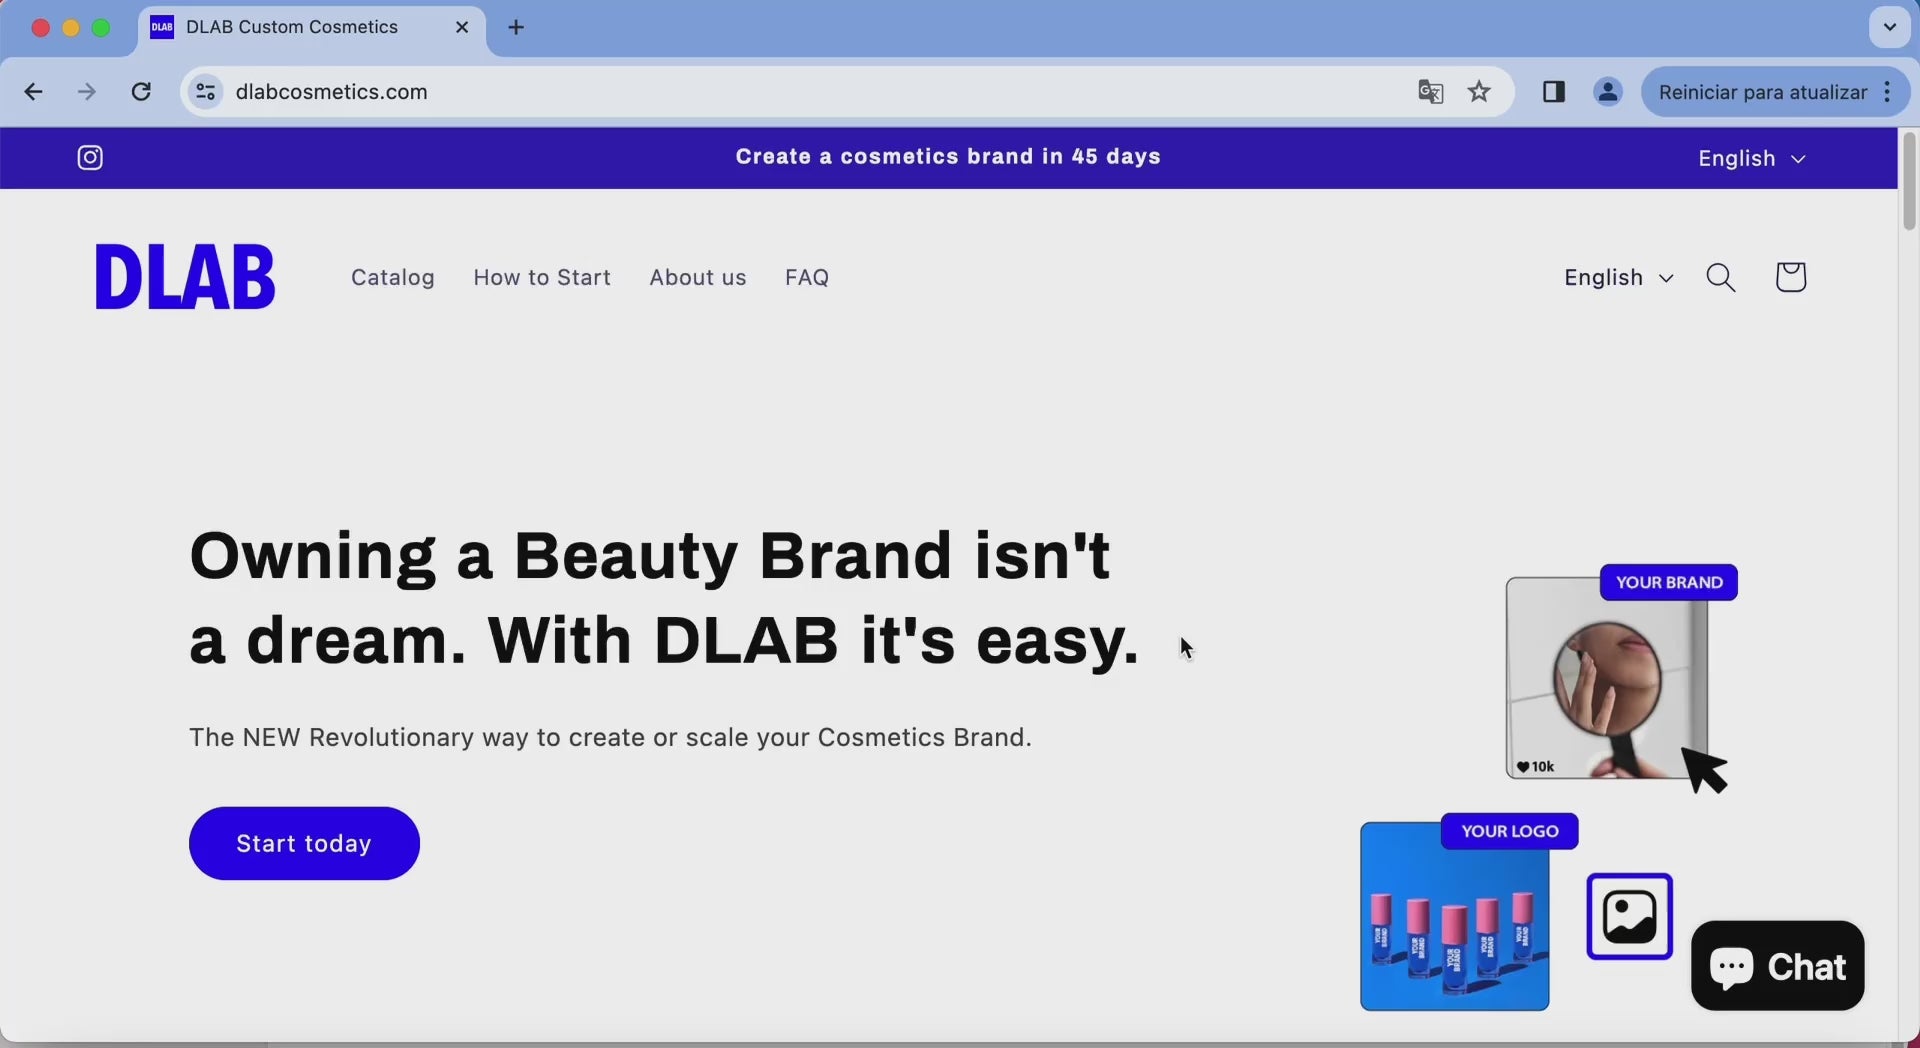Screen dimensions: 1920x1048
Task: Click the search magnifier icon
Action: (x=1720, y=277)
